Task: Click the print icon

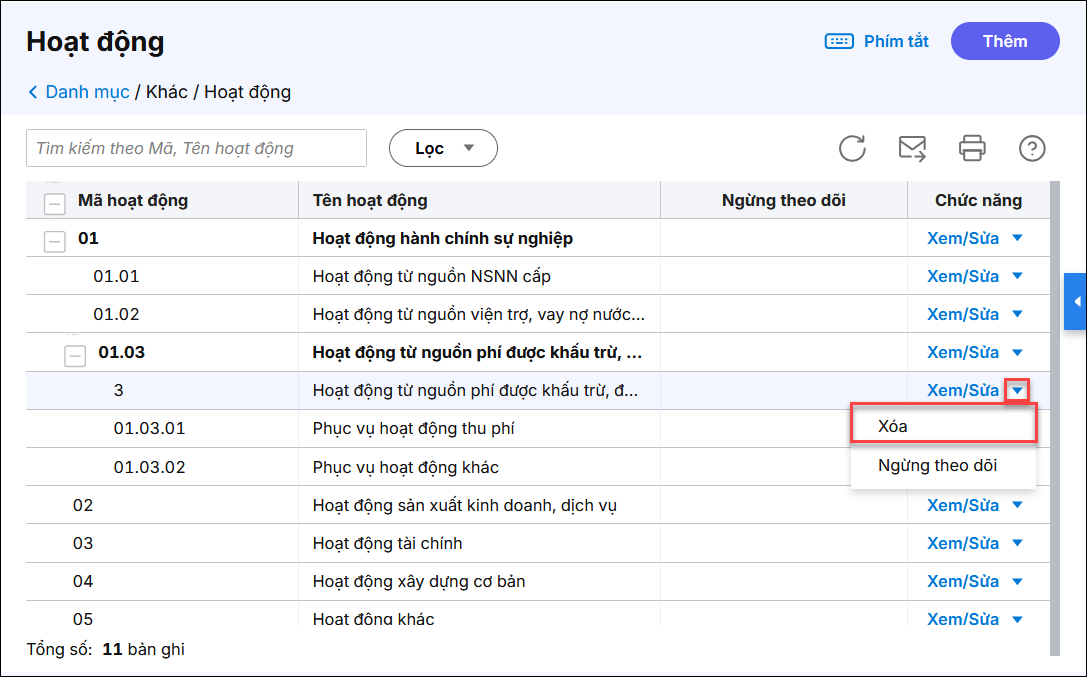Action: 972,149
